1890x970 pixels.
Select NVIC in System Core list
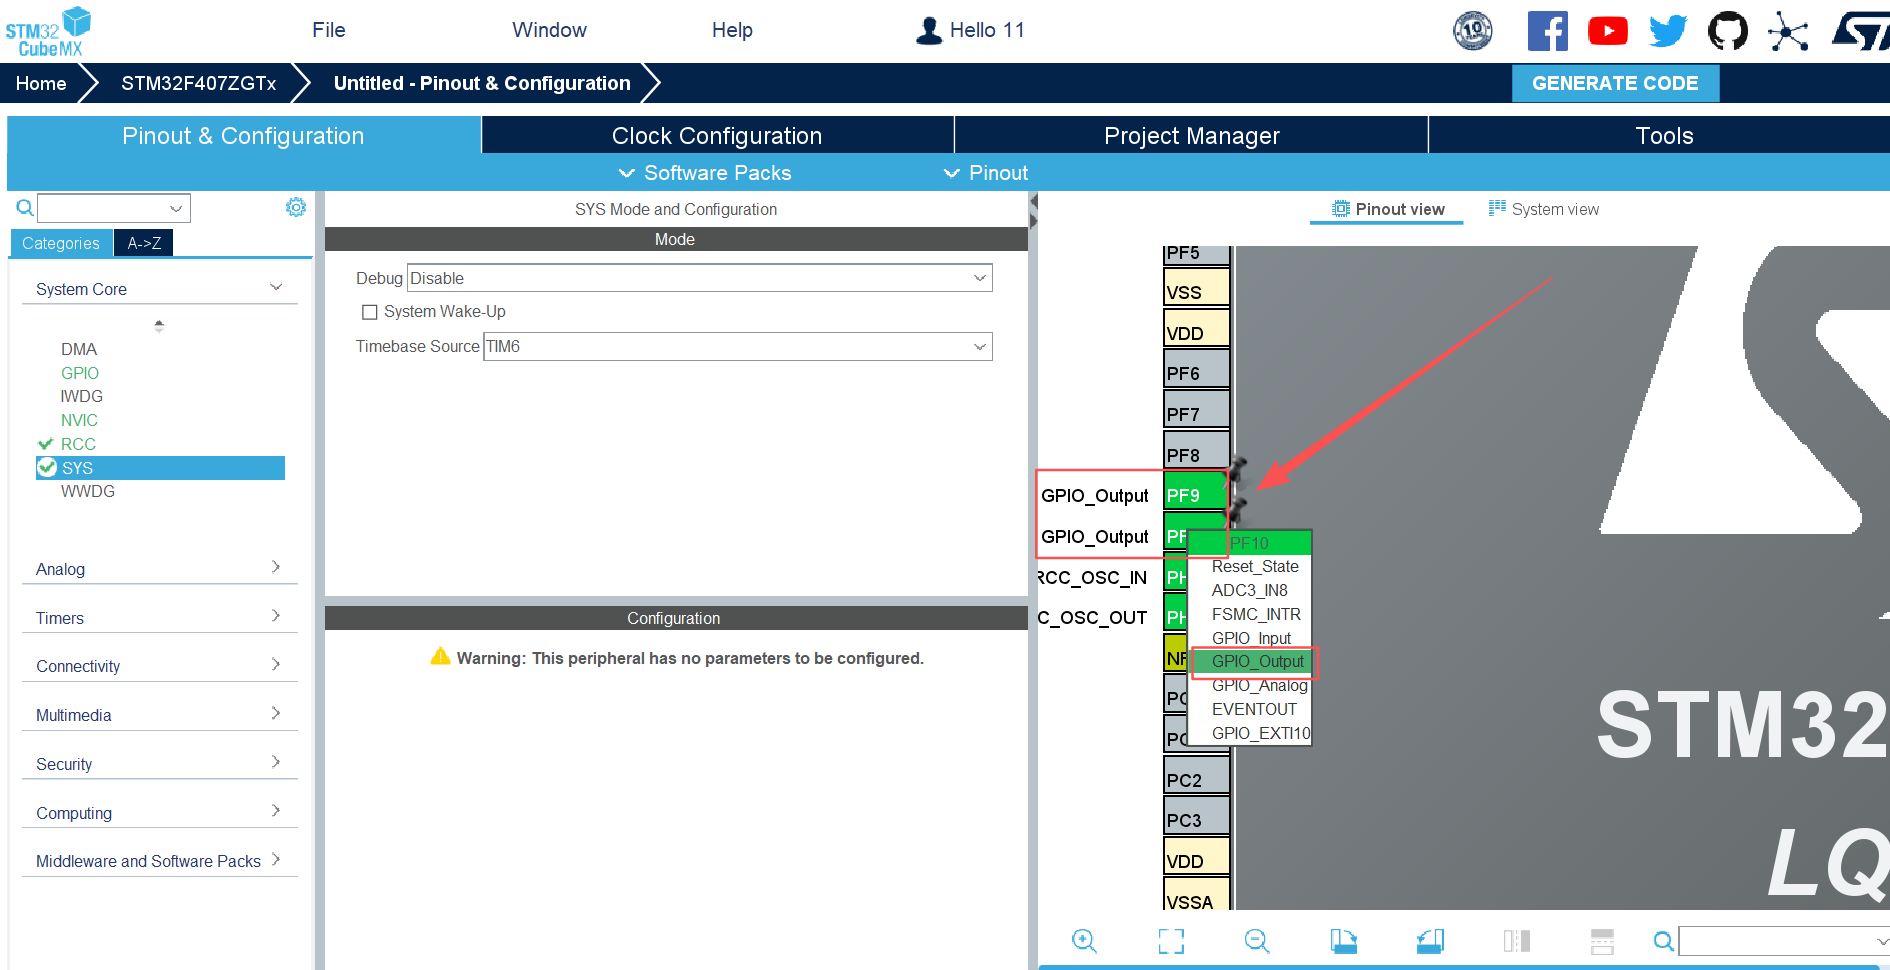79,420
